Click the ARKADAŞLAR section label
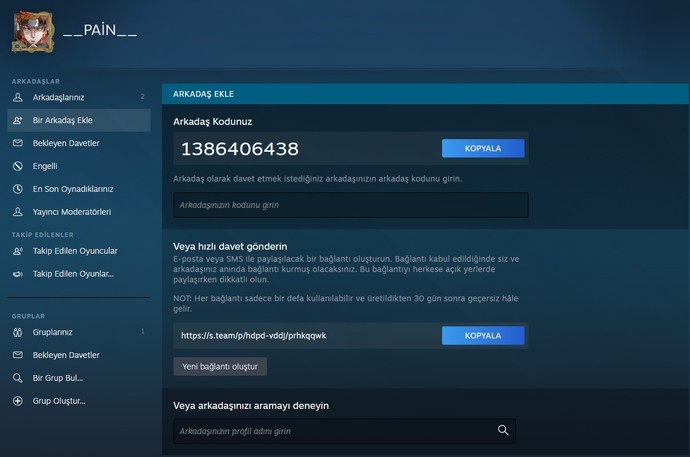The width and height of the screenshot is (690, 457). pos(36,81)
